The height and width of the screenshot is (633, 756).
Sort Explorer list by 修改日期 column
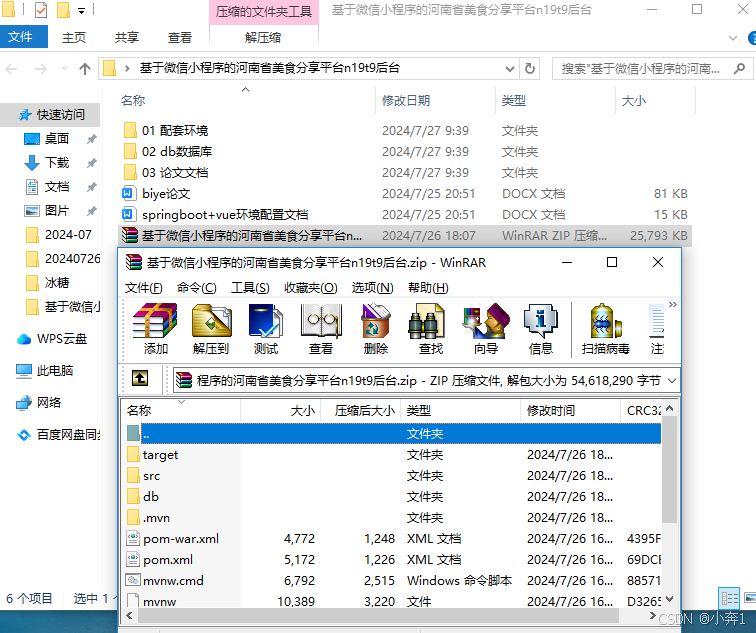(406, 100)
